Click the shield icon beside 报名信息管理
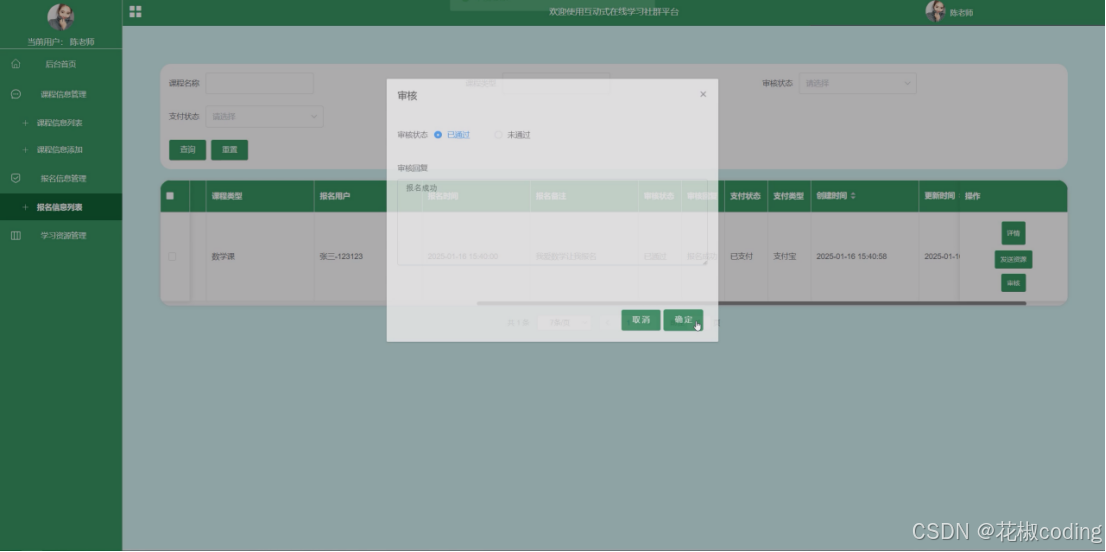Viewport: 1106px width, 552px height. click(16, 178)
